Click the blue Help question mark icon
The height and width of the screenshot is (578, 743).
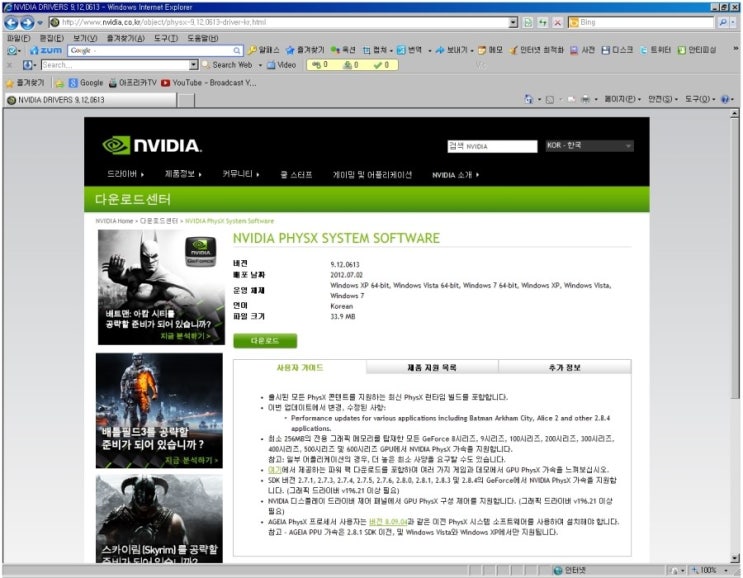[725, 99]
